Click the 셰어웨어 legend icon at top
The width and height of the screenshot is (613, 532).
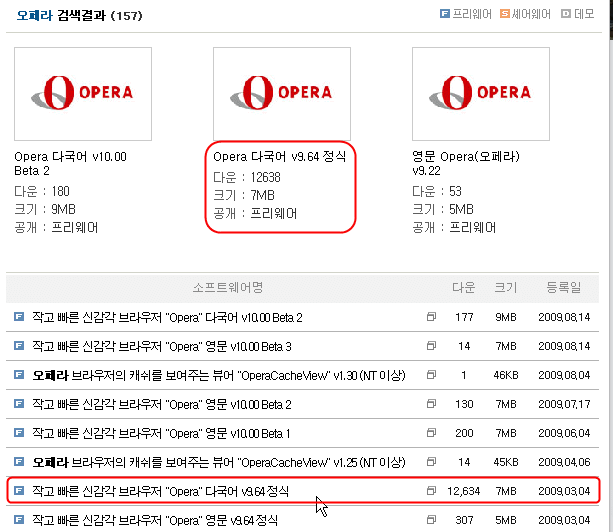tap(505, 14)
